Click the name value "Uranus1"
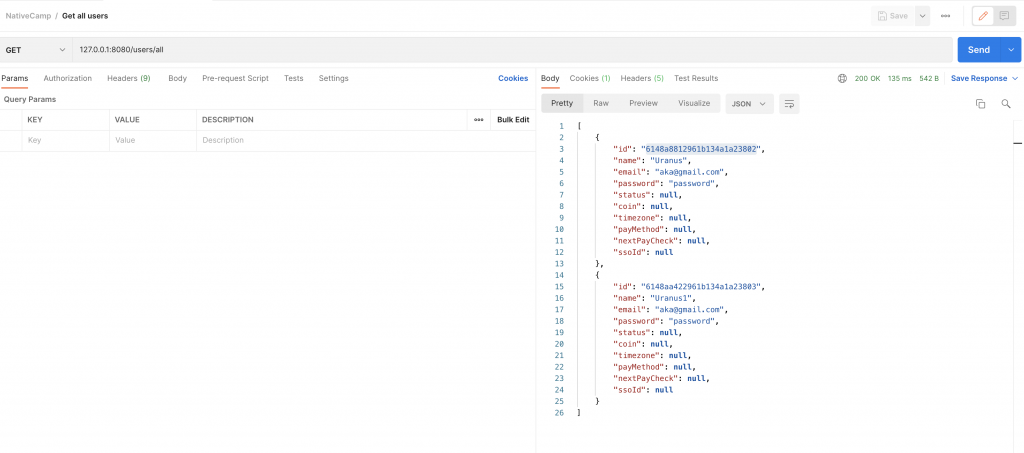This screenshot has height=453, width=1024. 673,298
